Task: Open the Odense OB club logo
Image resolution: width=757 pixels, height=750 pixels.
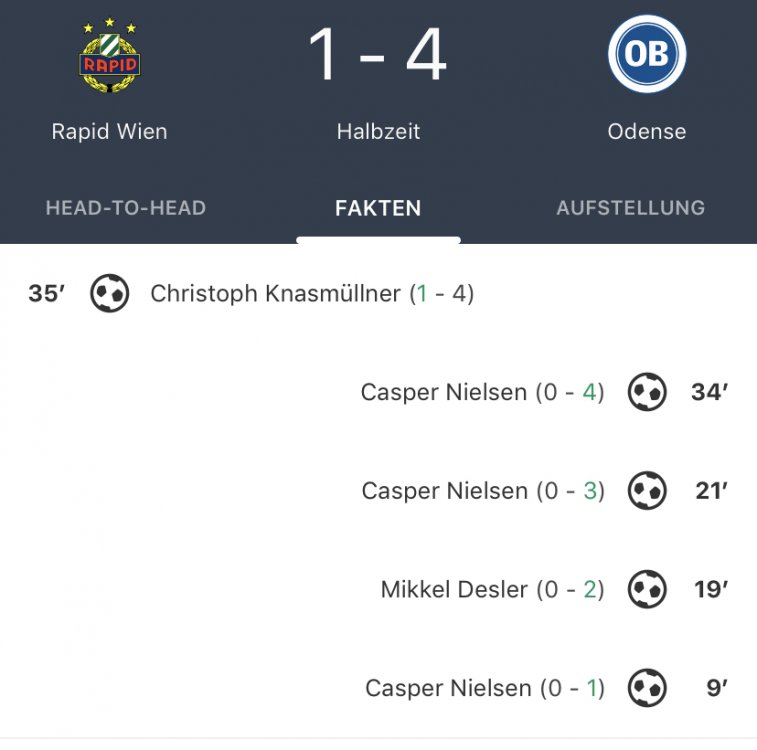Action: click(x=646, y=54)
